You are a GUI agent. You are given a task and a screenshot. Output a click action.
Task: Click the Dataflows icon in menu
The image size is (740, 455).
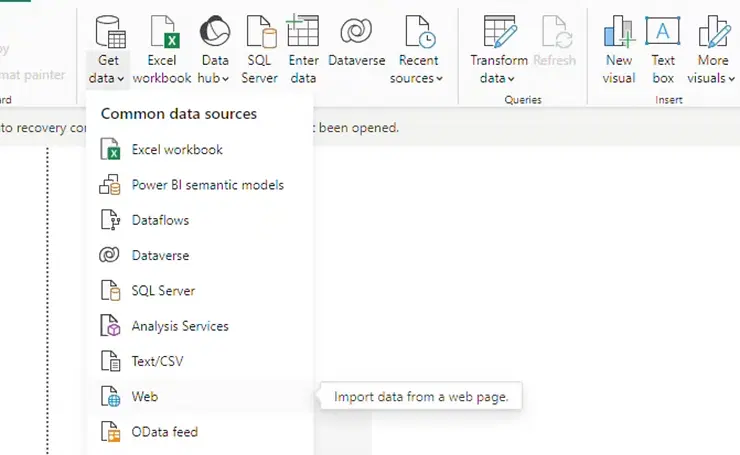[x=111, y=220]
